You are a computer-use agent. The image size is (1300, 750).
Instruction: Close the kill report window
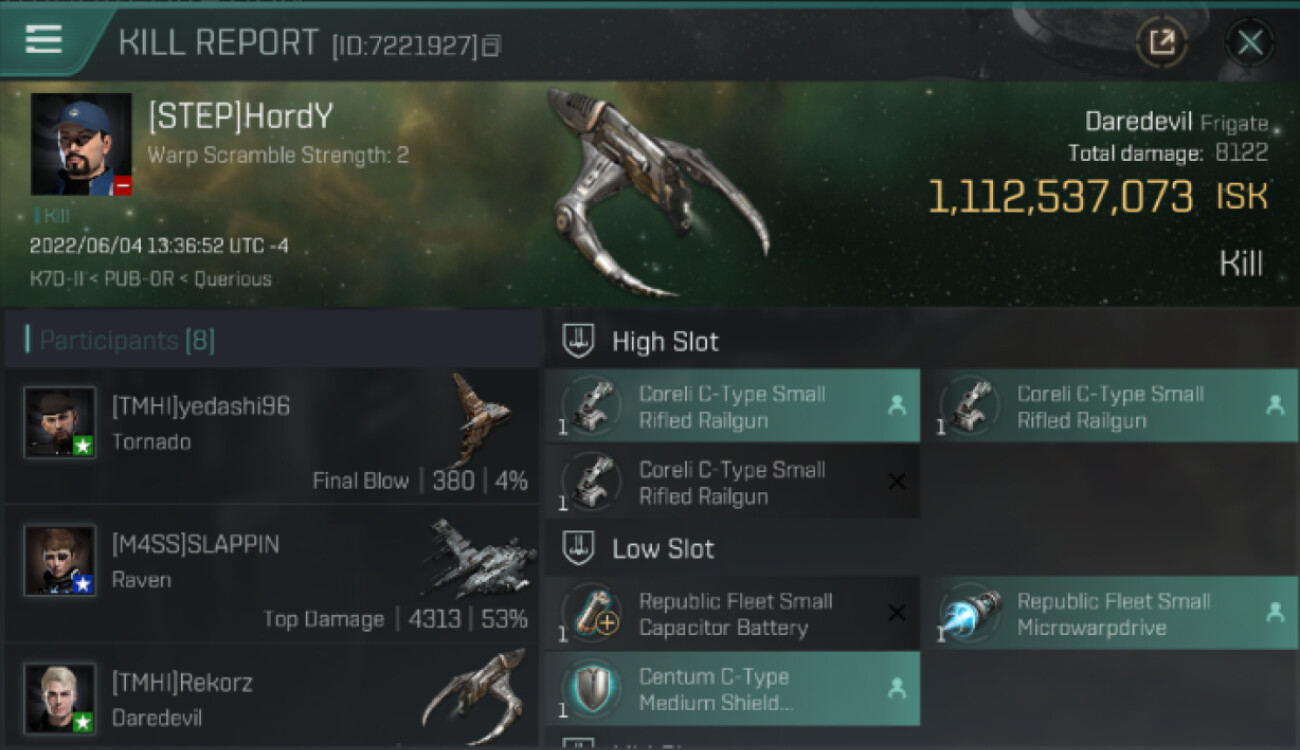point(1250,42)
